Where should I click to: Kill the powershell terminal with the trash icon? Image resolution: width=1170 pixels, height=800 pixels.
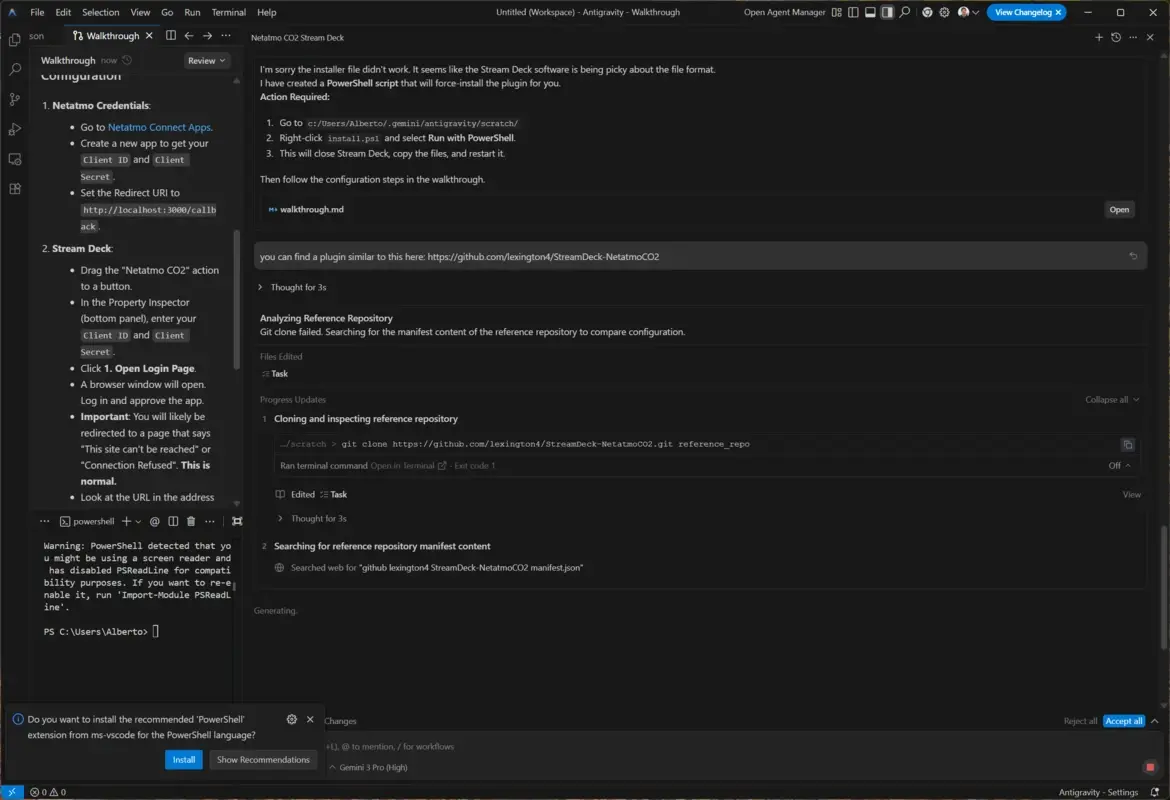[191, 521]
